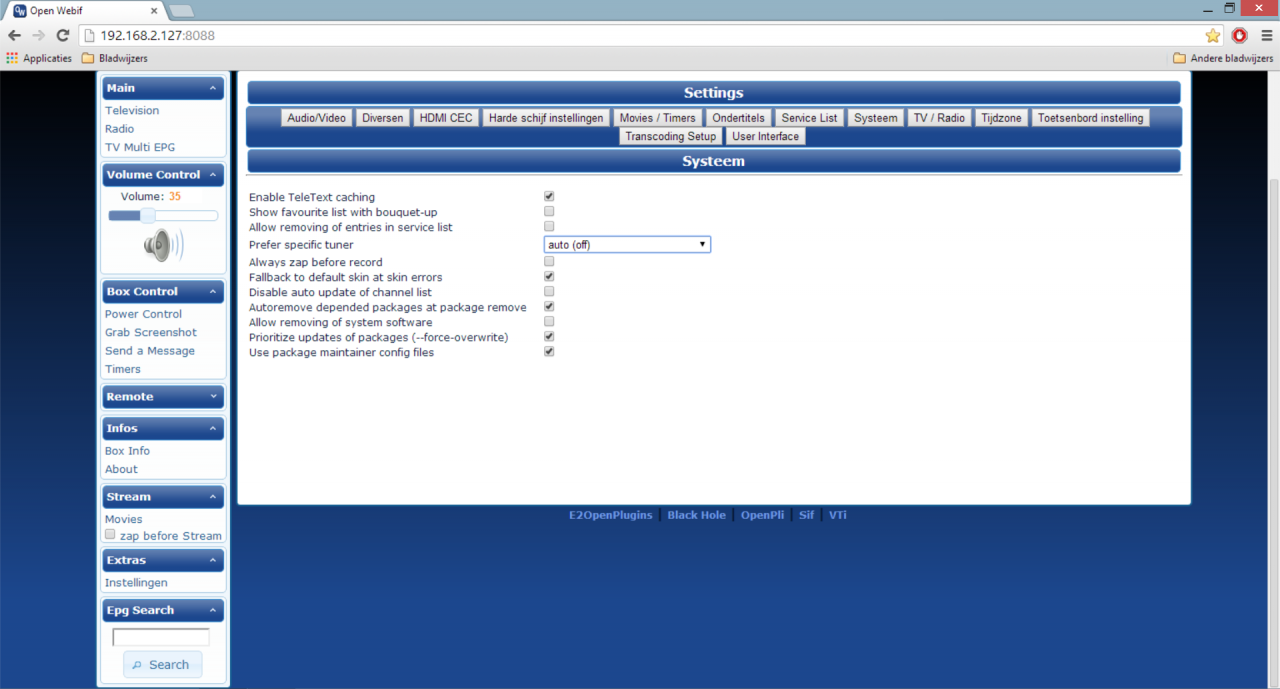Click the browser address bar
1280x689 pixels.
tap(640, 35)
